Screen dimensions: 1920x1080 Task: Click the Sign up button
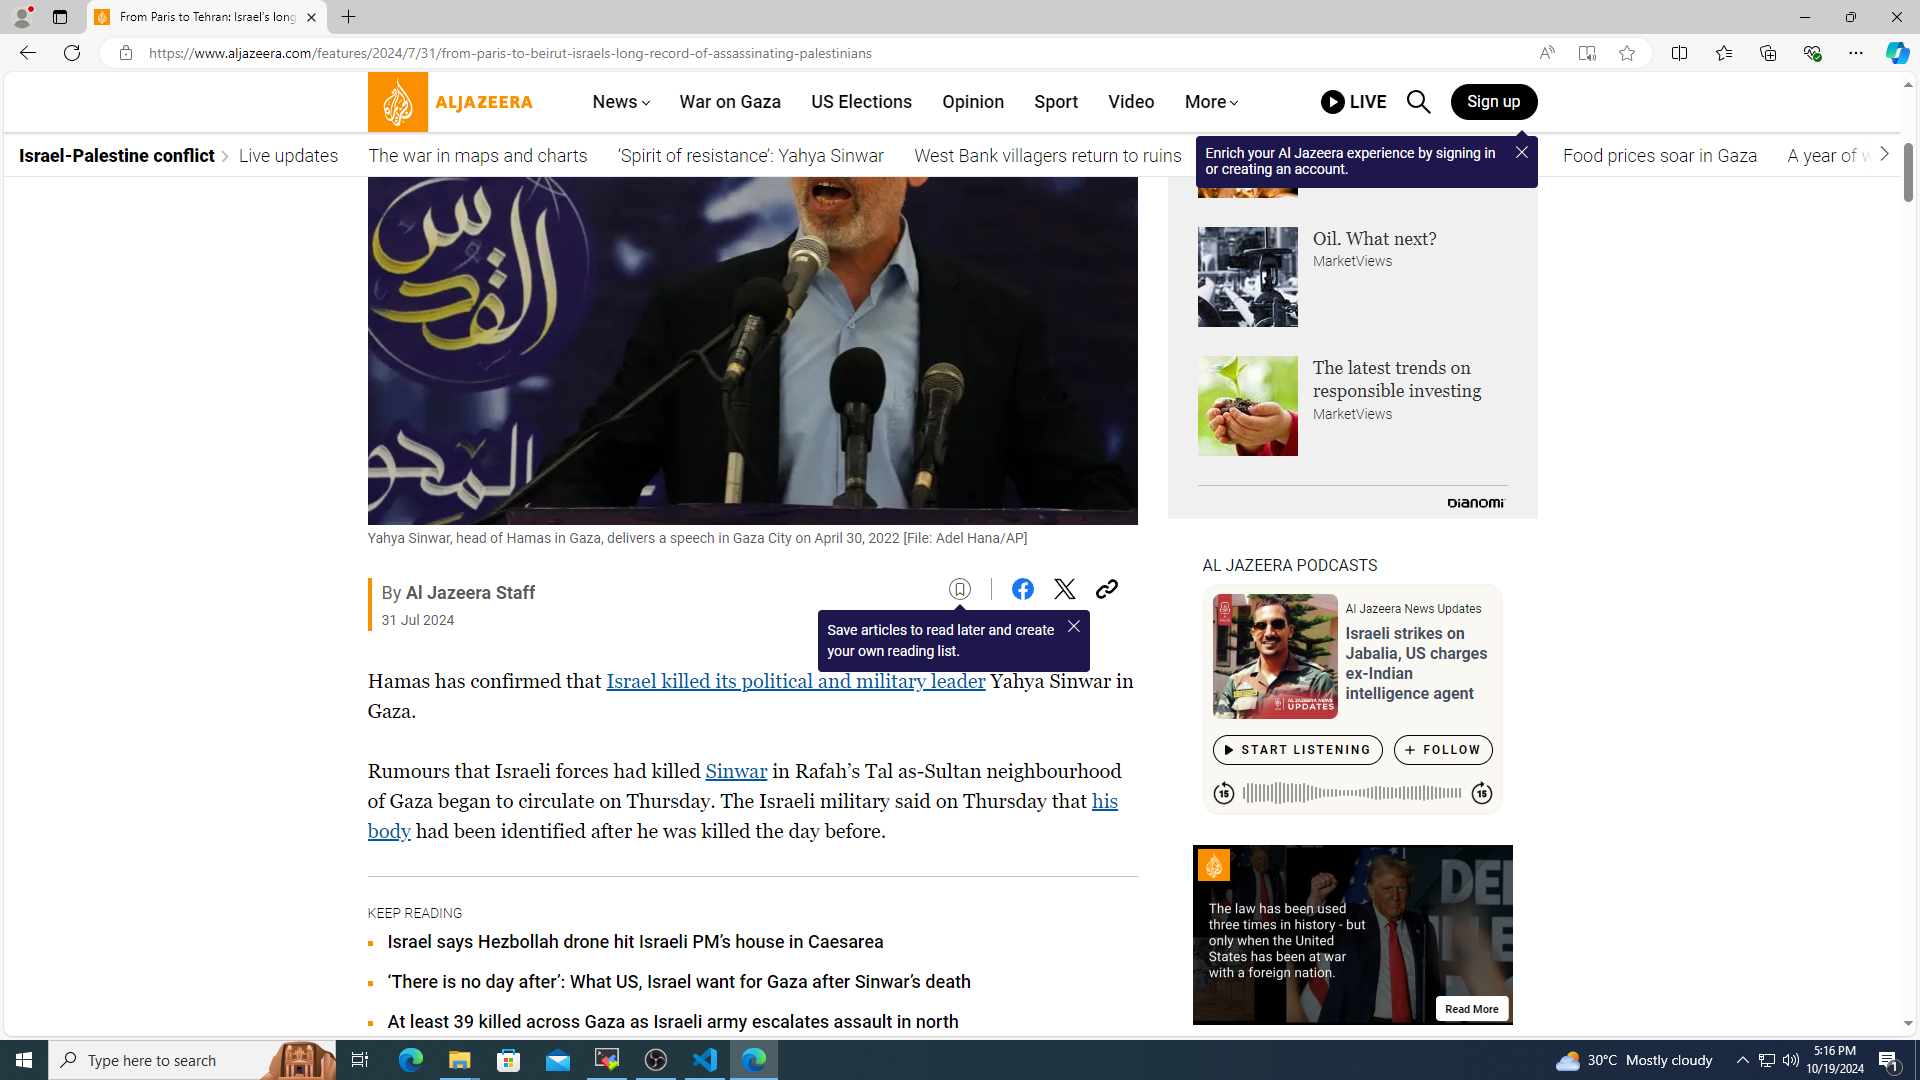pyautogui.click(x=1493, y=102)
